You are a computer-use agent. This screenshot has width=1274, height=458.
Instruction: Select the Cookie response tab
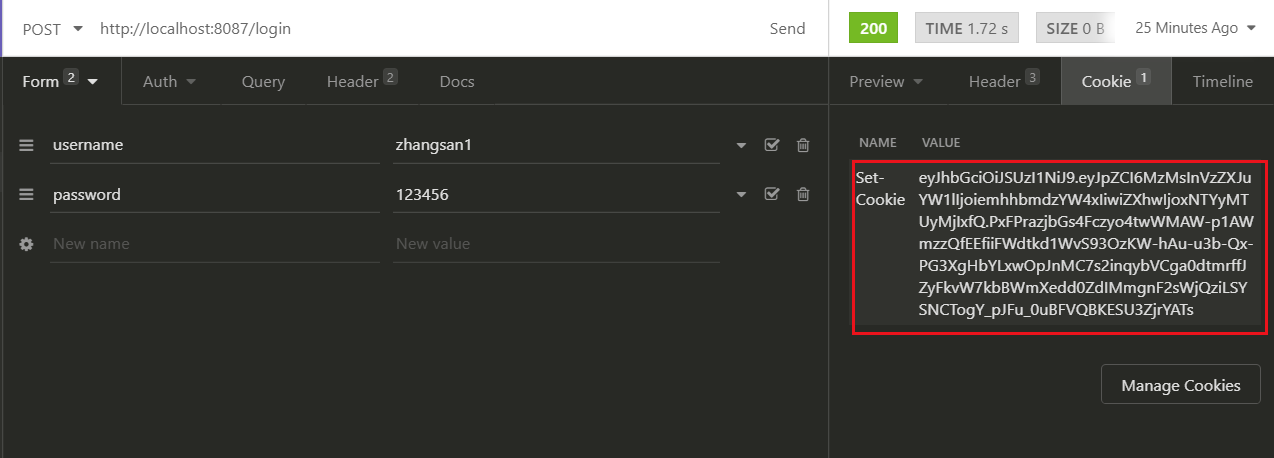click(1116, 82)
